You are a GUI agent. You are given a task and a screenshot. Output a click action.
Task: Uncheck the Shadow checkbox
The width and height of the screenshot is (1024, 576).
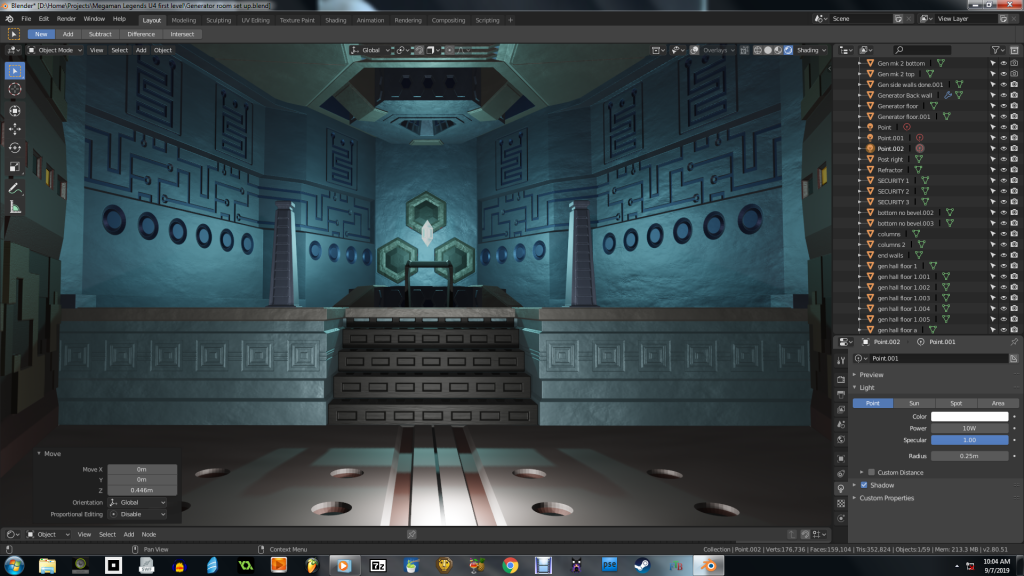tap(864, 485)
